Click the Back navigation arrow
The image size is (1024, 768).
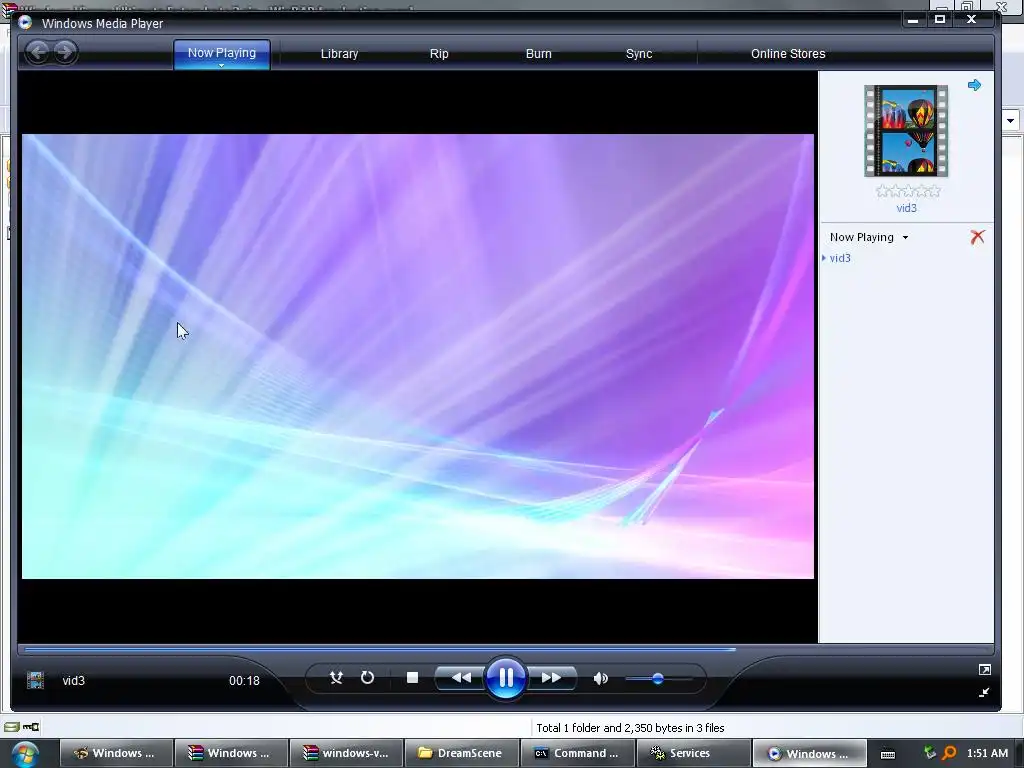click(x=38, y=52)
